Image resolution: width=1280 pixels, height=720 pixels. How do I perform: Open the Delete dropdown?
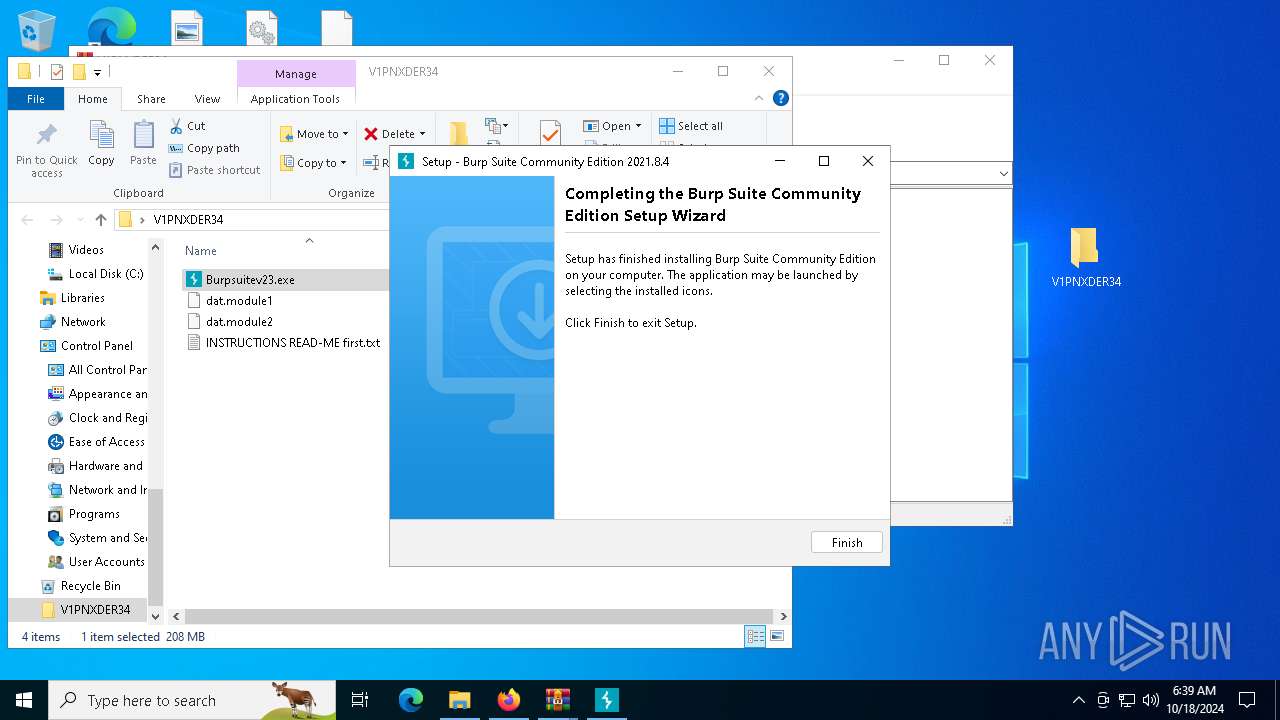[x=394, y=134]
